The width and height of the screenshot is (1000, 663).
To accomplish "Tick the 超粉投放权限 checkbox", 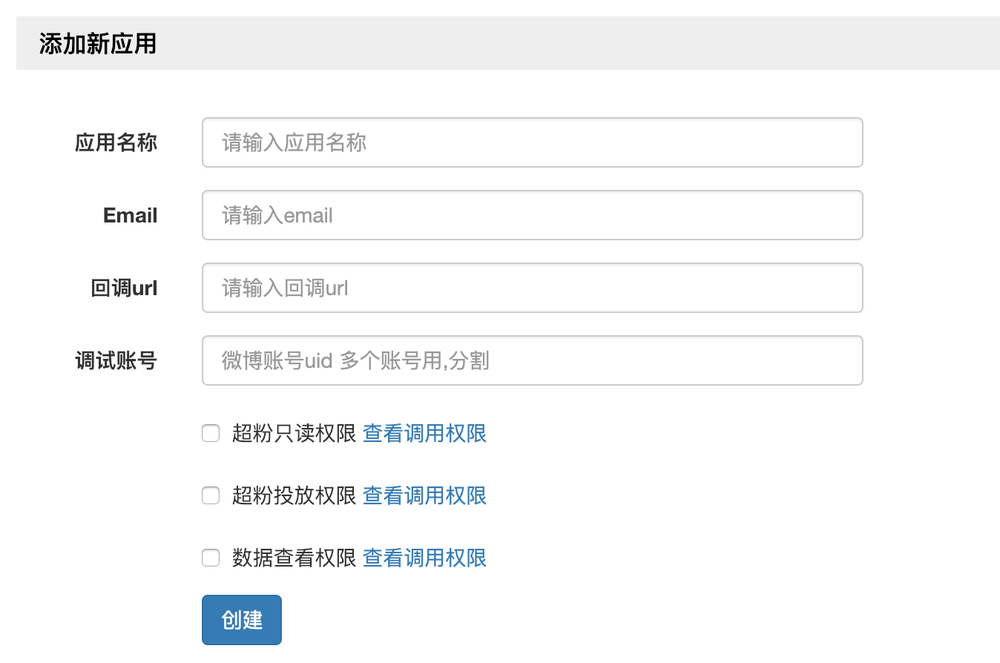I will pos(211,495).
